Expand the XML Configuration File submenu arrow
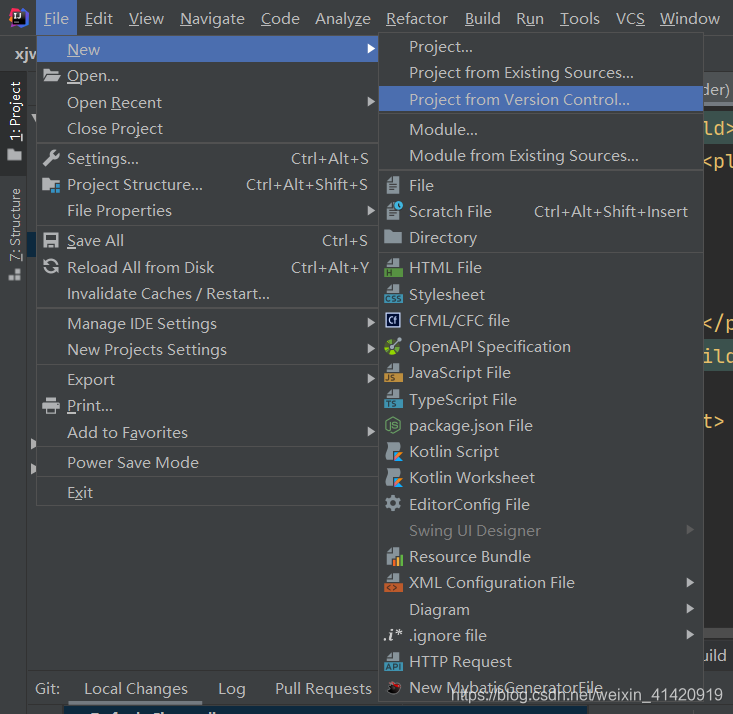The width and height of the screenshot is (733, 714). [x=690, y=582]
